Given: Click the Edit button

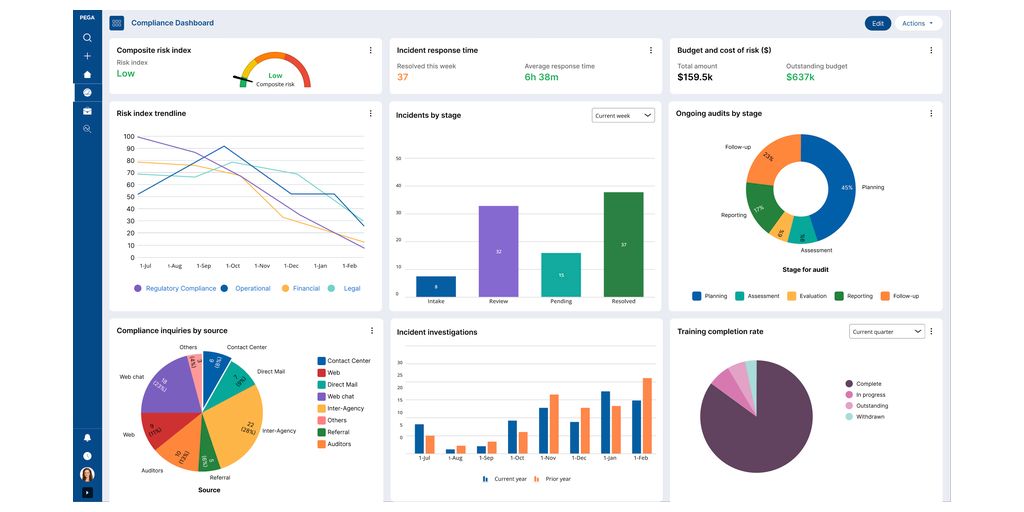Looking at the screenshot, I should pos(878,24).
